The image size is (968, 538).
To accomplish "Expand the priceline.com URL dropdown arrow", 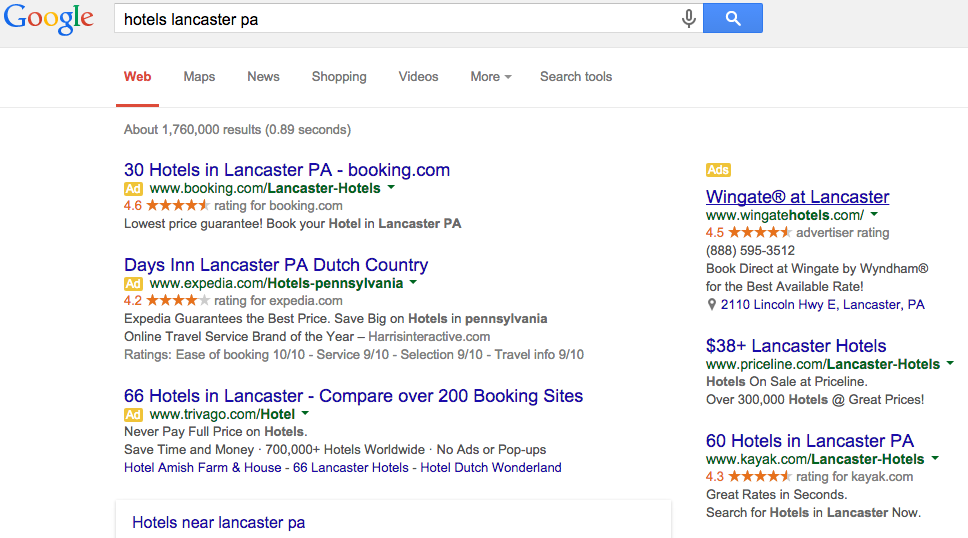I will 950,364.
